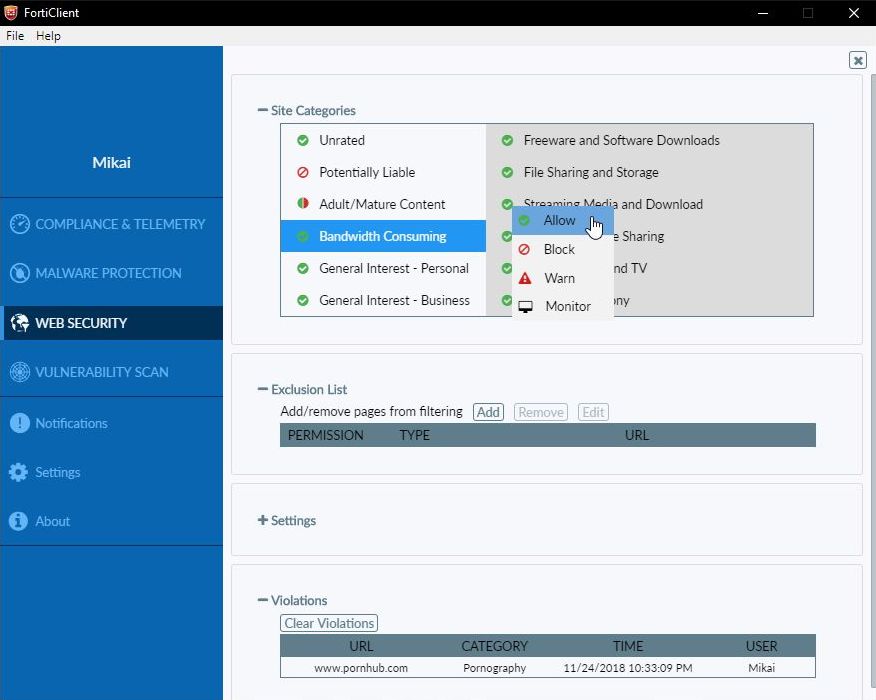Click the Malware Protection shield icon
The width and height of the screenshot is (876, 700).
coord(19,273)
